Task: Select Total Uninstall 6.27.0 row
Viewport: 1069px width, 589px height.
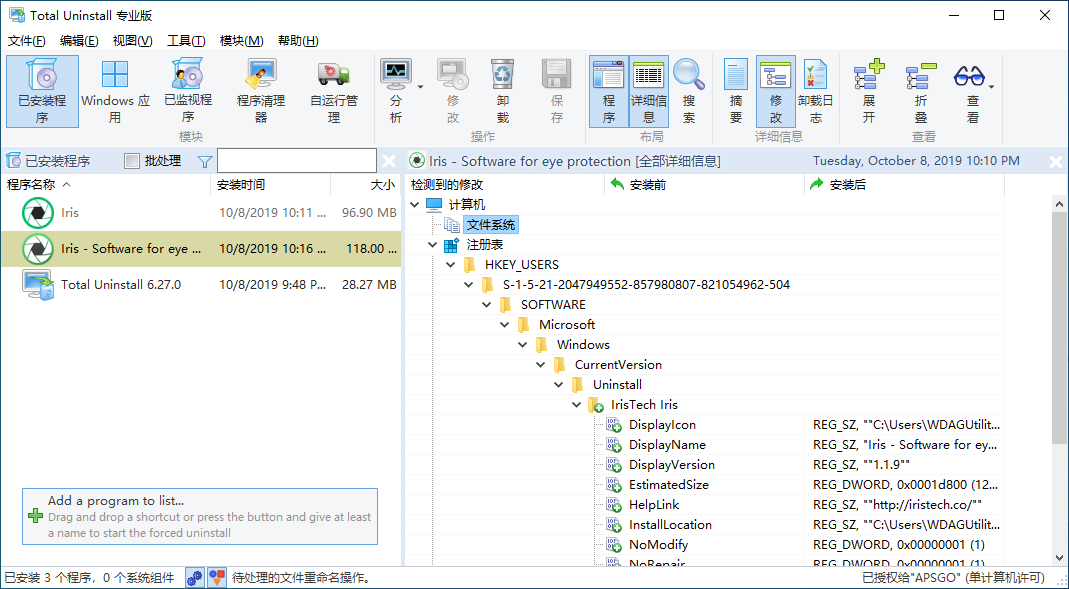Action: click(200, 284)
